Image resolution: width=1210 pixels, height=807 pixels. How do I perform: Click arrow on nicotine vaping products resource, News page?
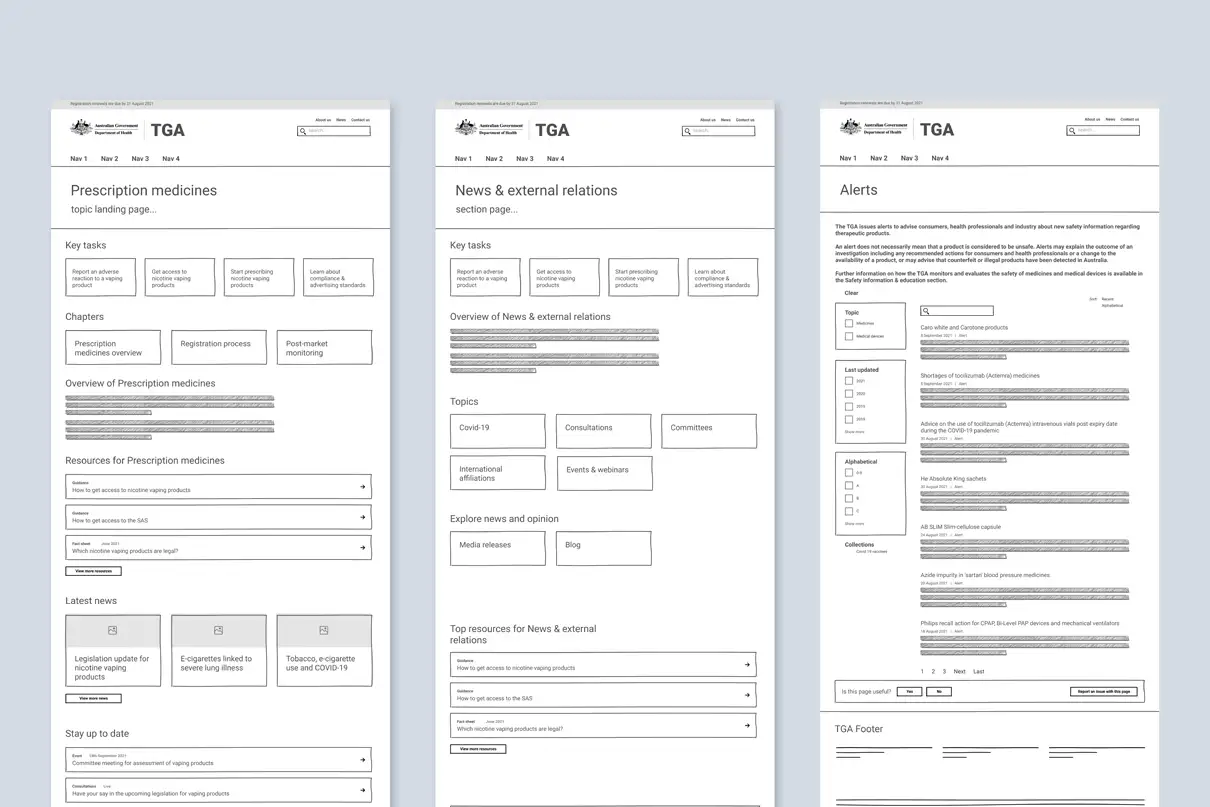click(x=745, y=664)
